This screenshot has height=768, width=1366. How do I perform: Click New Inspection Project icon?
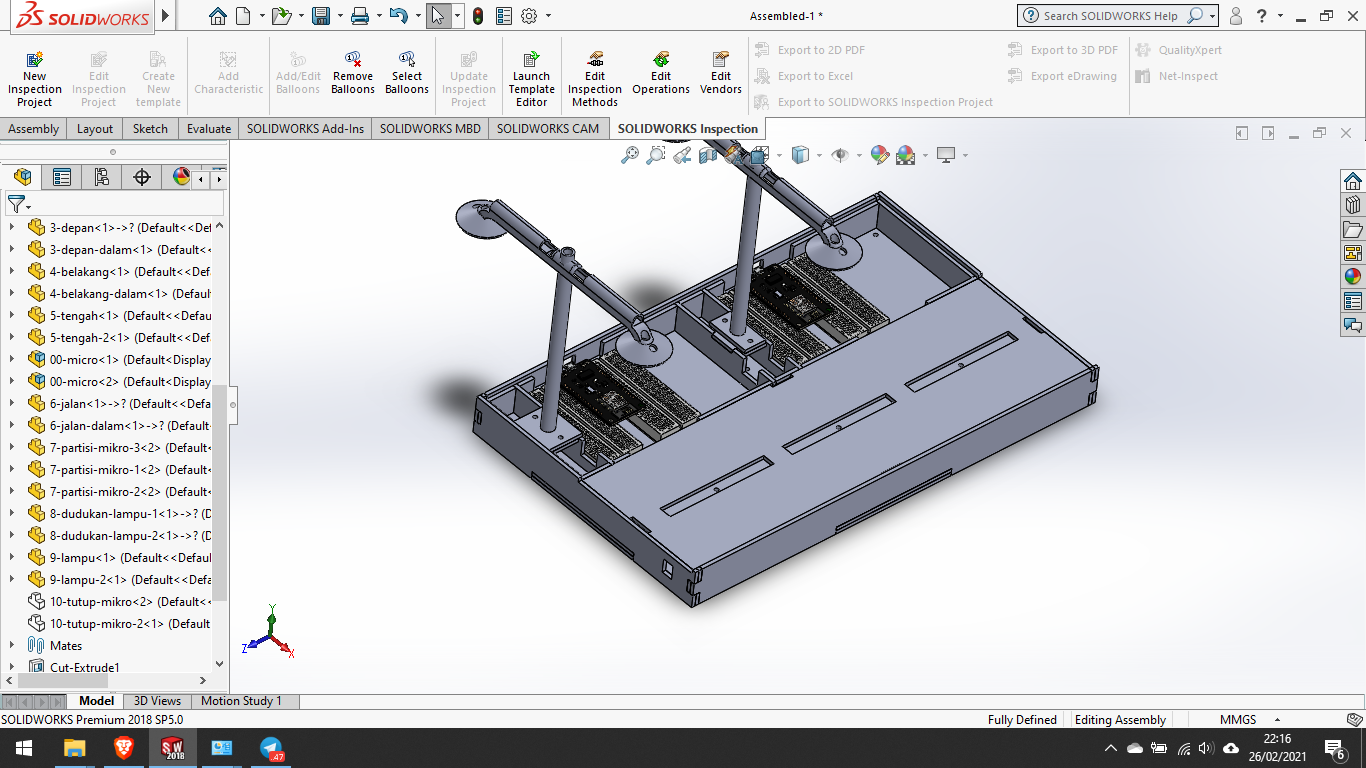pyautogui.click(x=35, y=79)
